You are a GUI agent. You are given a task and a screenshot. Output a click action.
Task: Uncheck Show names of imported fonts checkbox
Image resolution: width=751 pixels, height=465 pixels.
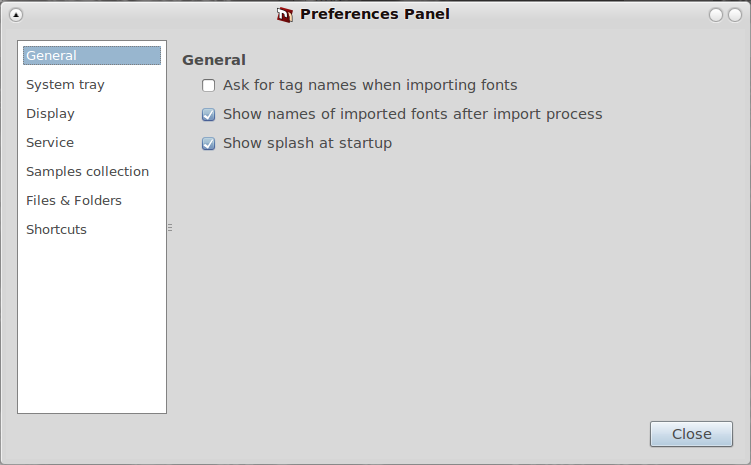point(208,114)
